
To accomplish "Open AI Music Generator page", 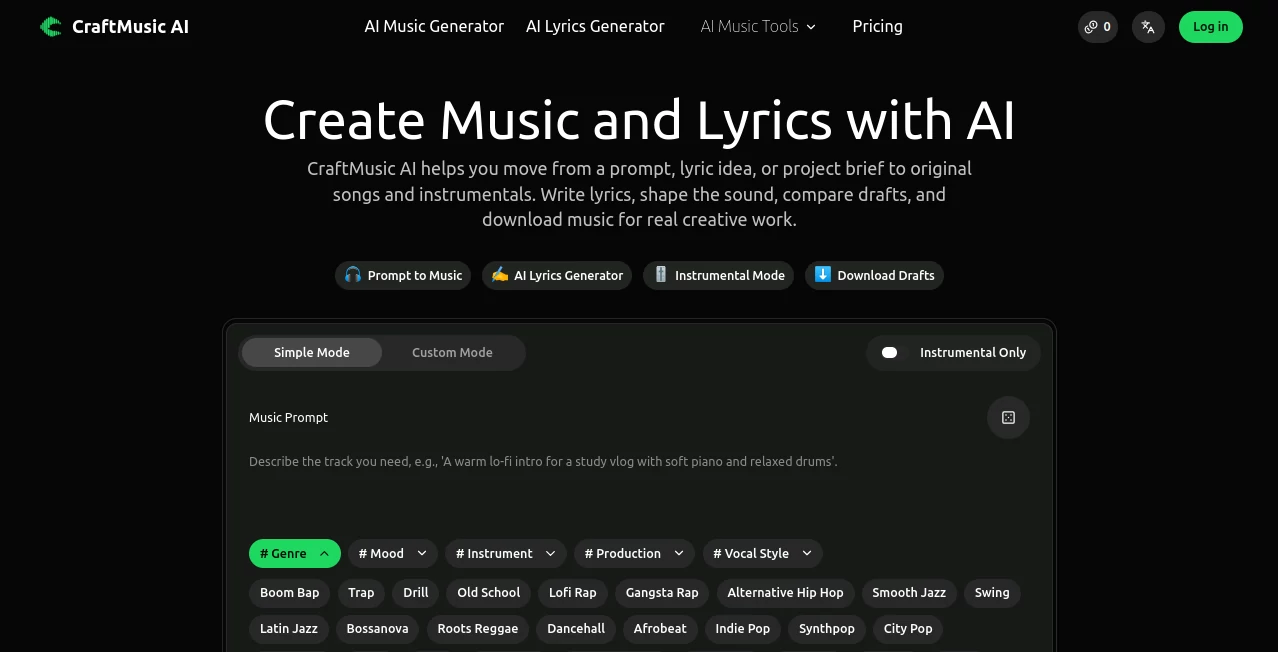I will pos(434,27).
